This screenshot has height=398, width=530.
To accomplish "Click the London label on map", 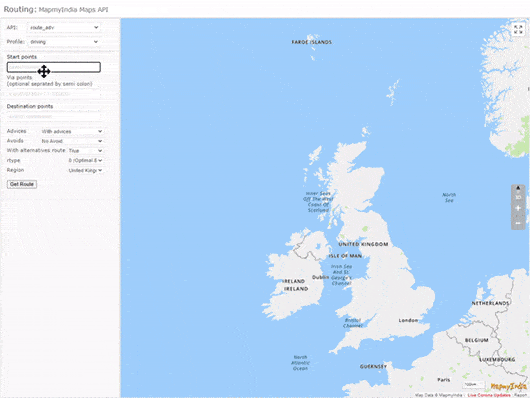I will pyautogui.click(x=408, y=320).
